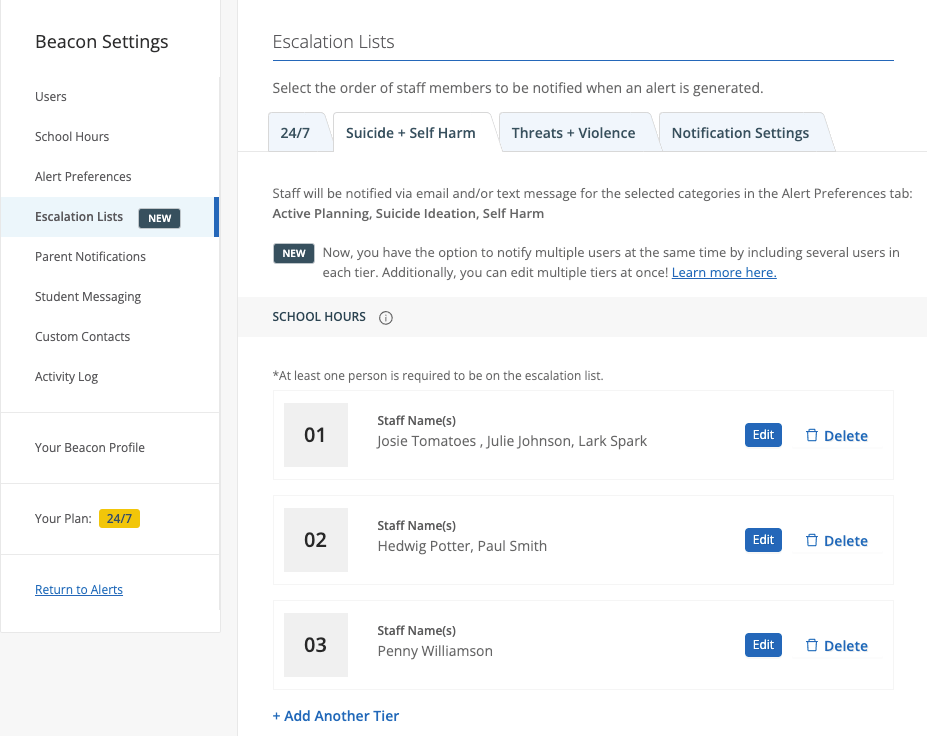Image resolution: width=927 pixels, height=736 pixels.
Task: Delete tier 03 via Delete label
Action: (x=845, y=646)
